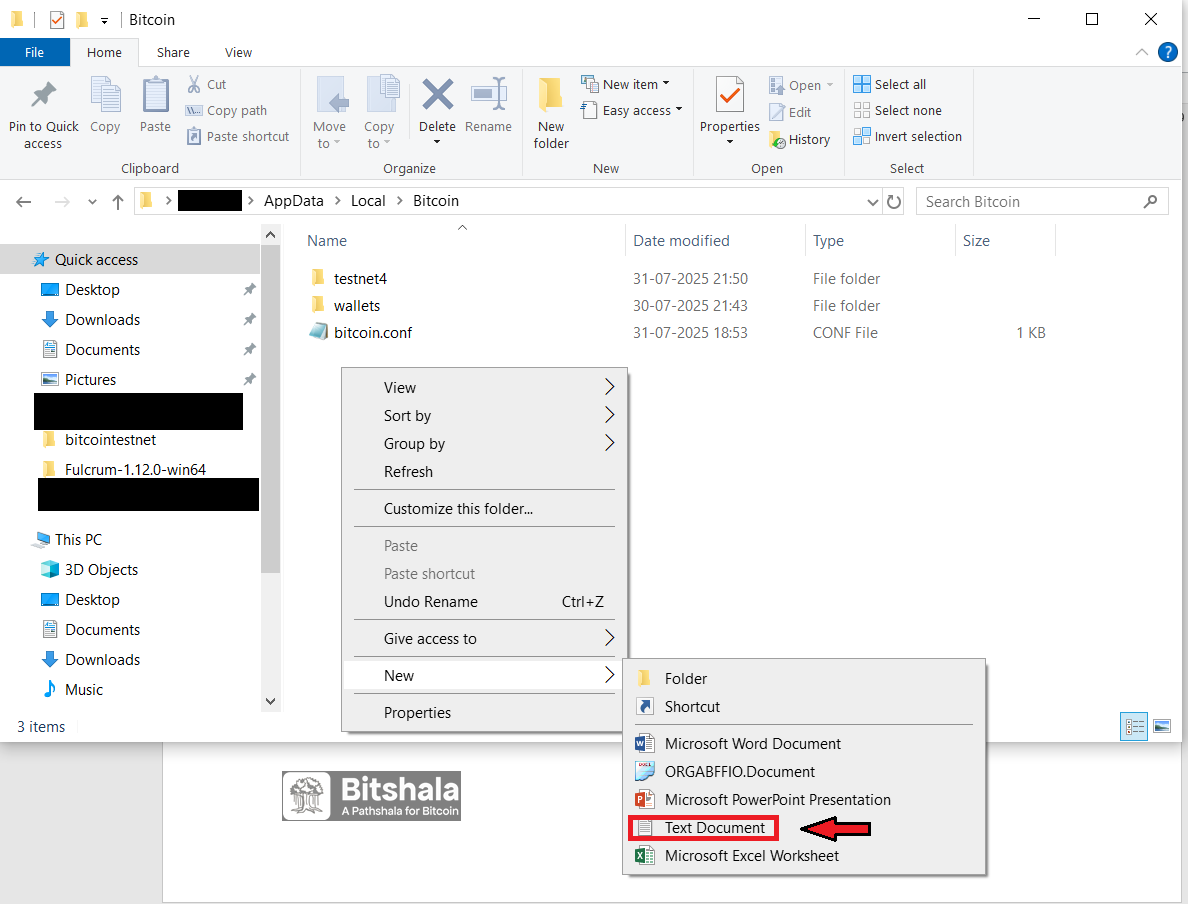Viewport: 1188px width, 904px height.
Task: Switch to the Share tab
Action: click(x=173, y=52)
